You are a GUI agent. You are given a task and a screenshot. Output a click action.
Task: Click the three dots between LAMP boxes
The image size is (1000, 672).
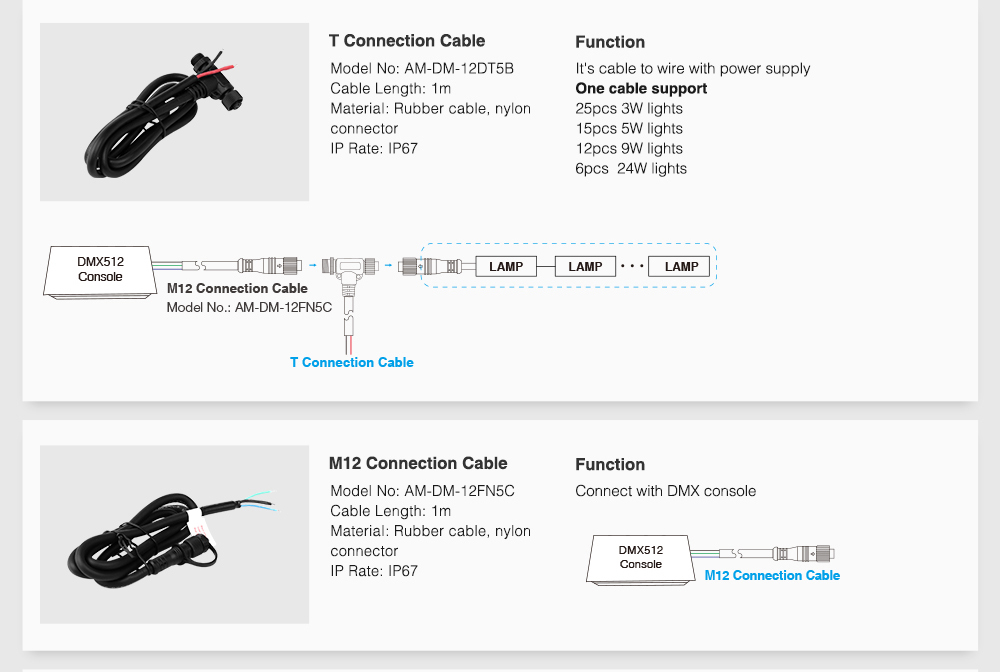[631, 266]
